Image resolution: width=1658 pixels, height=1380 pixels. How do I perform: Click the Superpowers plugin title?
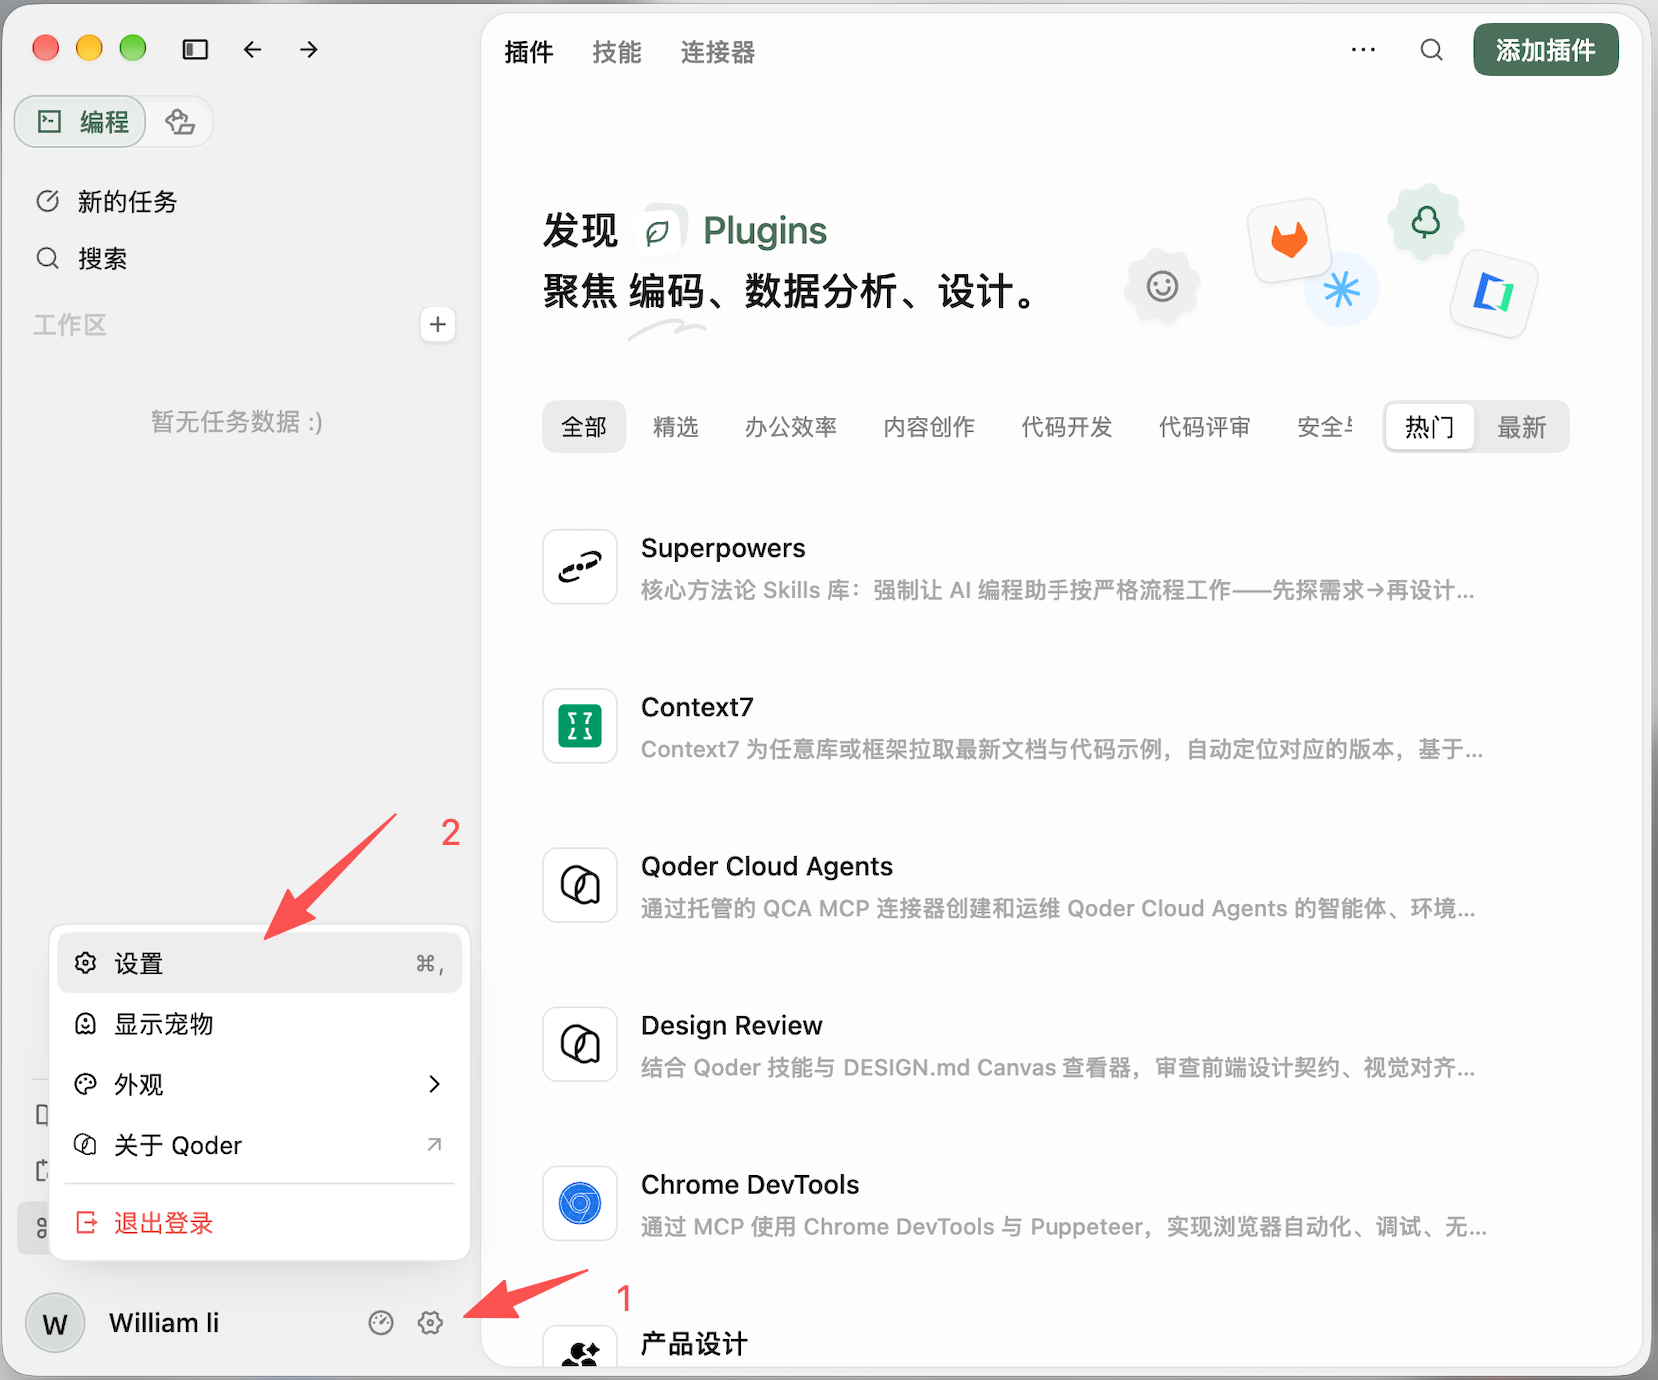723,548
